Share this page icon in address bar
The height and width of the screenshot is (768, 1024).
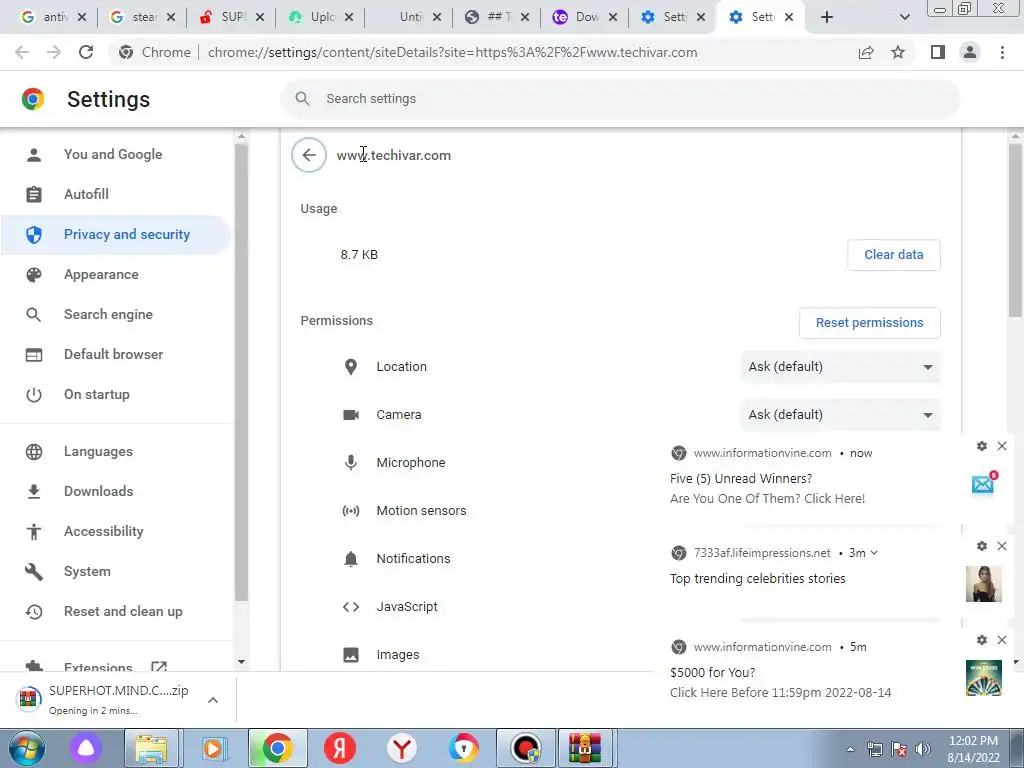866,52
